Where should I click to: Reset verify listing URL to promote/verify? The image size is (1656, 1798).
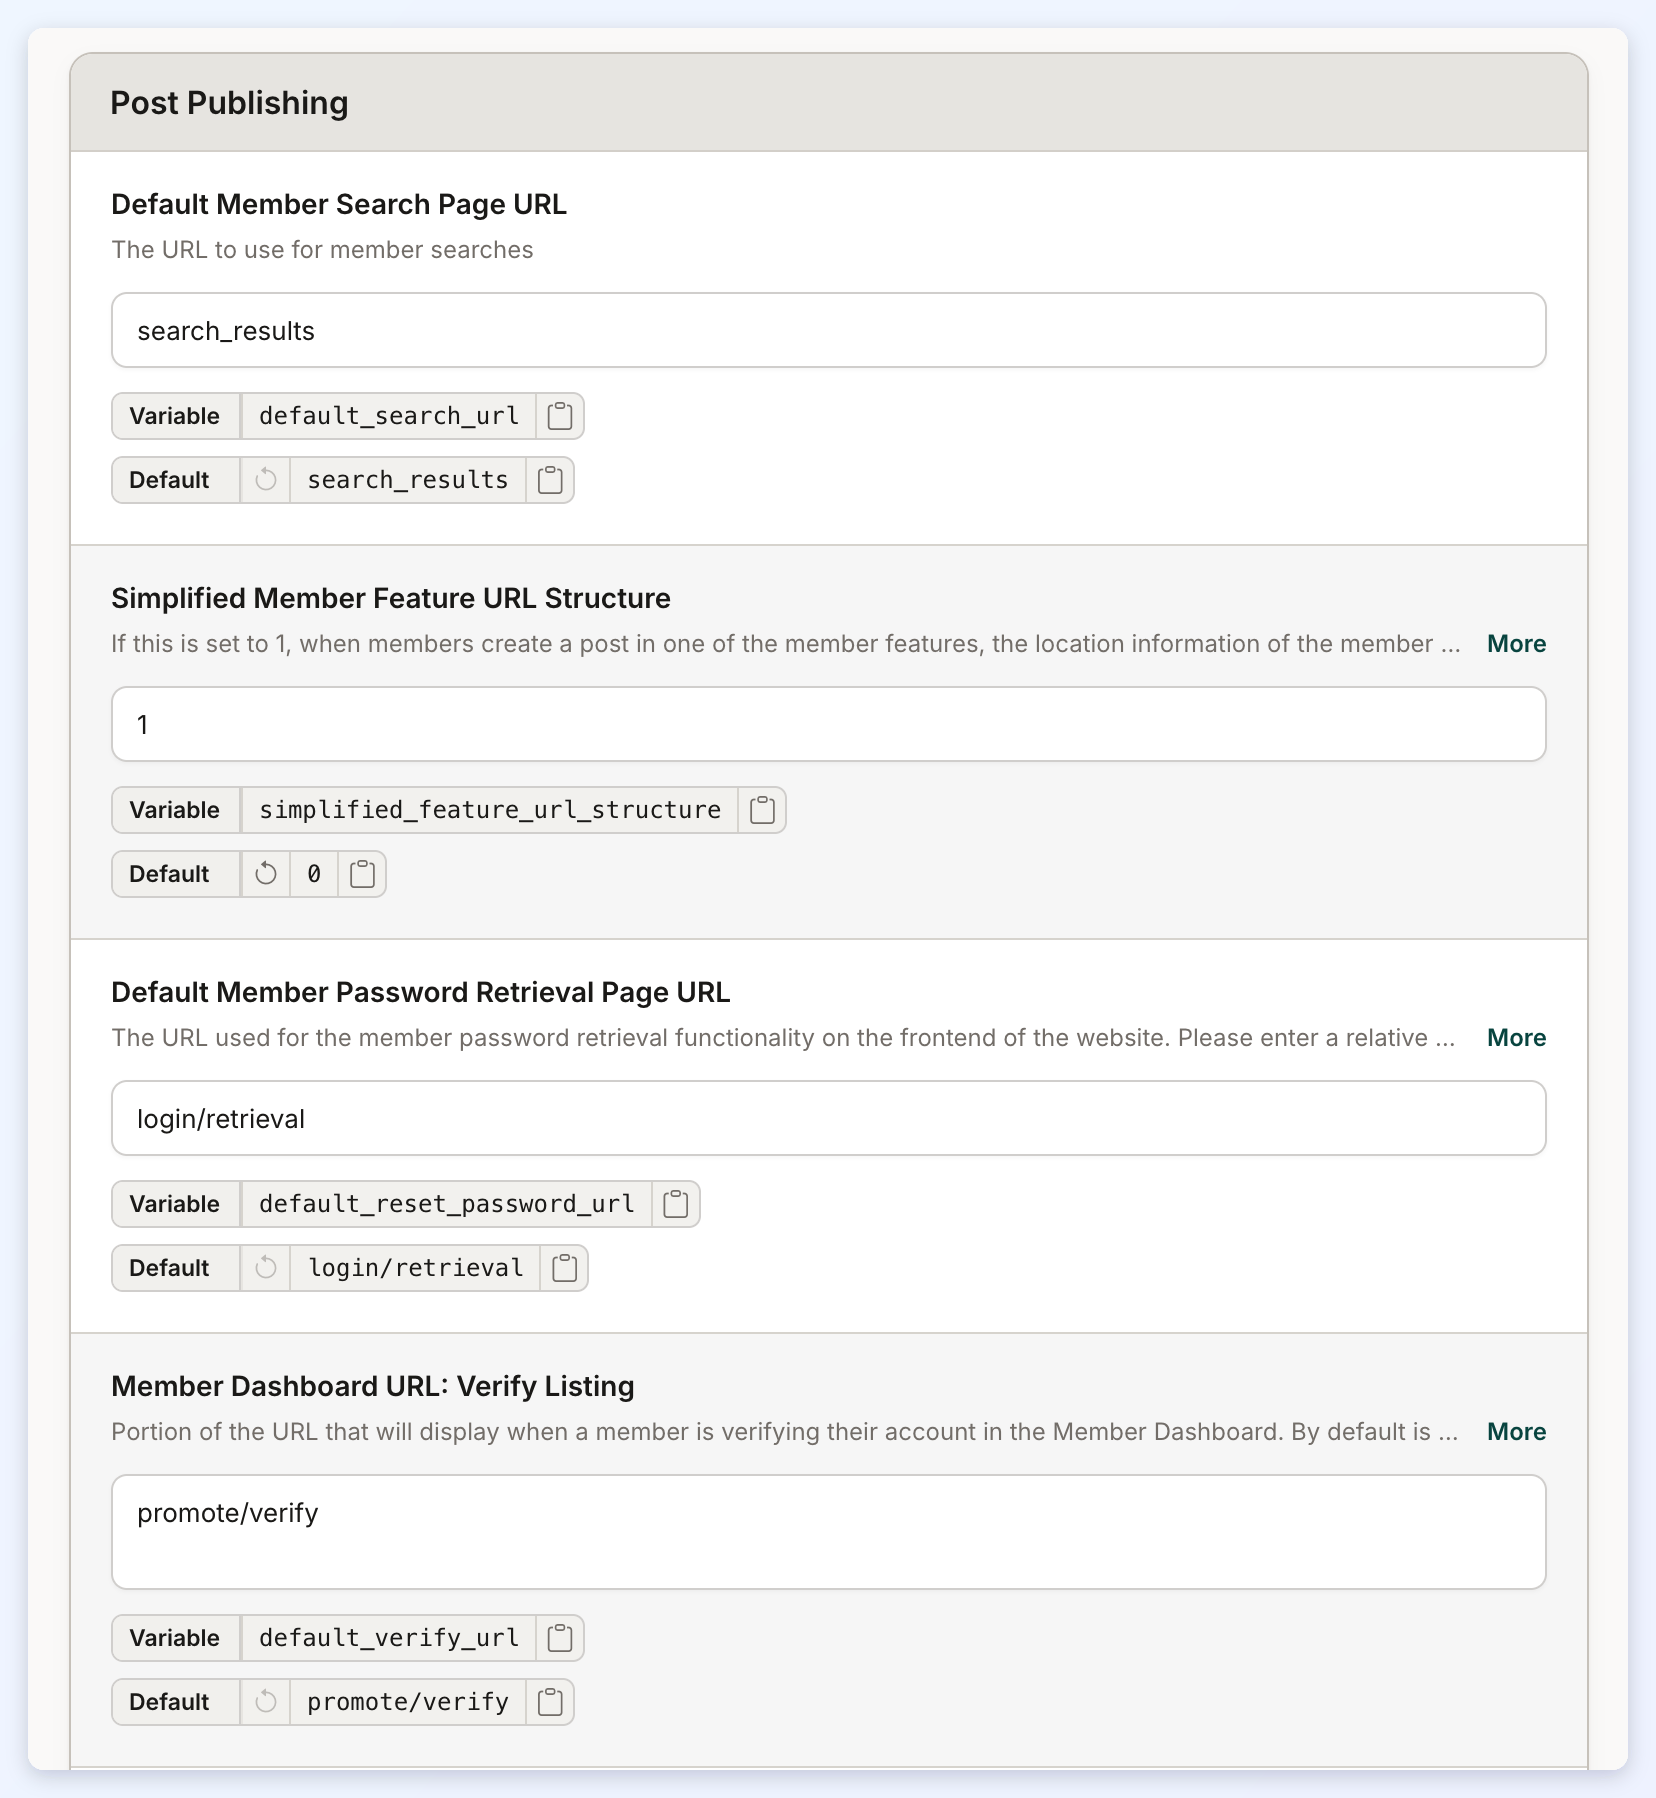(266, 1702)
